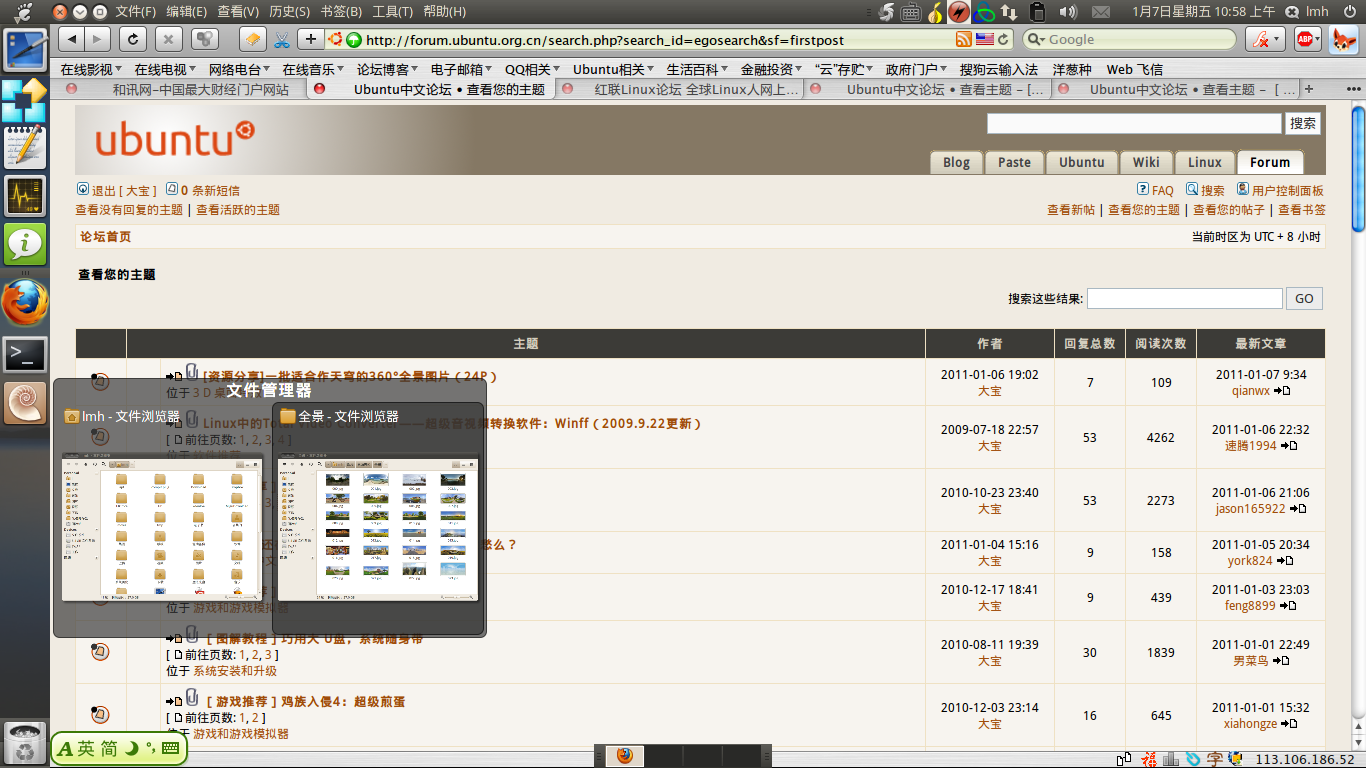Open the Trash at the dock bottom
1366x768 pixels.
tap(24, 743)
